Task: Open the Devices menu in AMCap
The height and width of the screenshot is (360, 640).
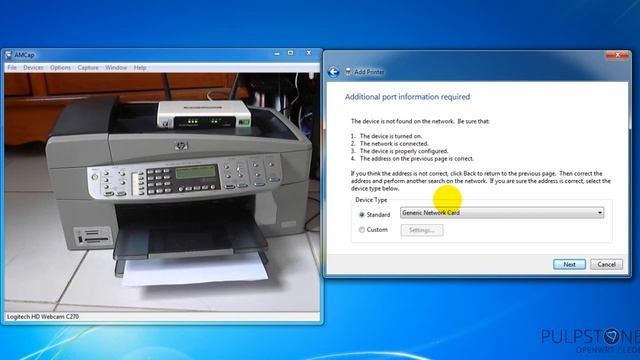Action: click(x=33, y=67)
